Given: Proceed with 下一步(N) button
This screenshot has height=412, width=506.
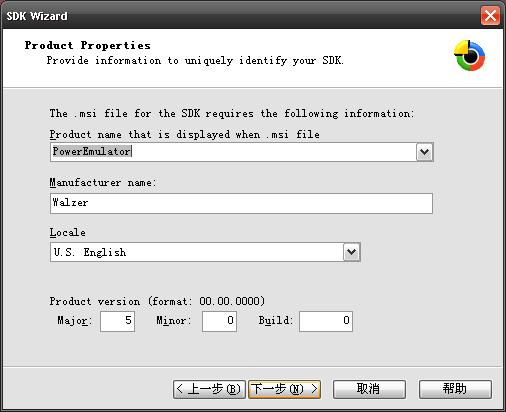Looking at the screenshot, I should click(284, 389).
